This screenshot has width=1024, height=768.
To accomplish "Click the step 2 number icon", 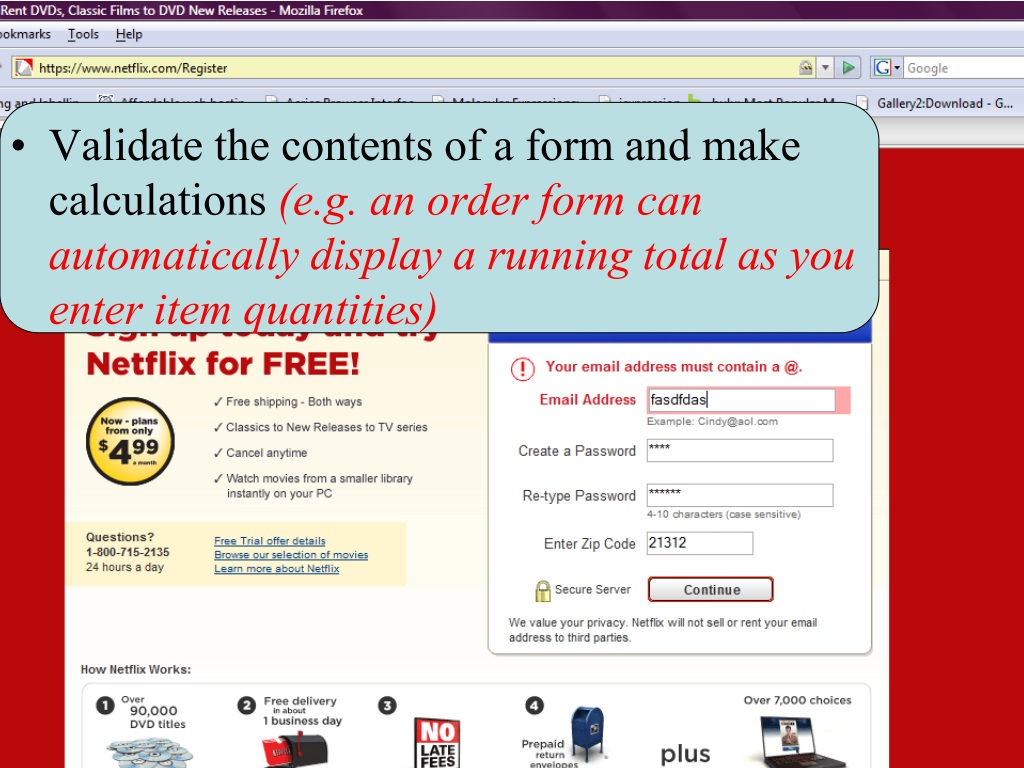I will point(246,705).
